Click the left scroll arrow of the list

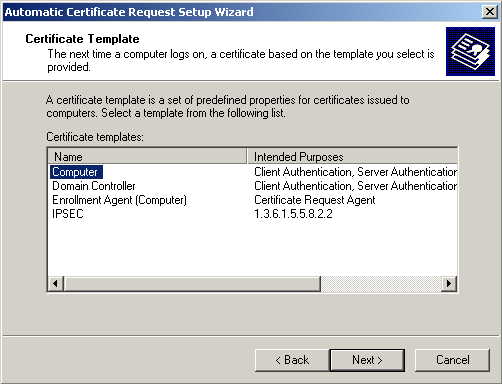[x=56, y=284]
